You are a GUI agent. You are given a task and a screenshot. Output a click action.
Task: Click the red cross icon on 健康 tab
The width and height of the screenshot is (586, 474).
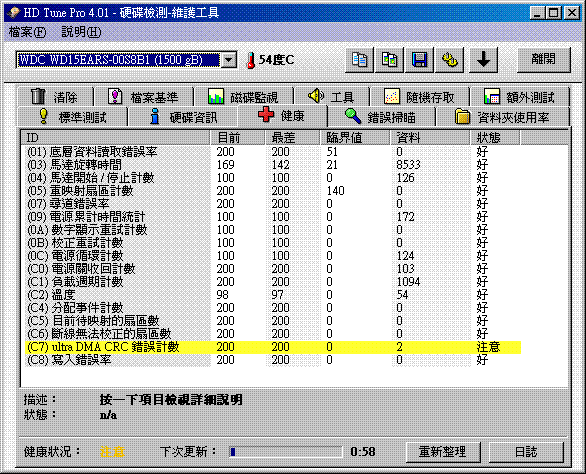point(266,114)
